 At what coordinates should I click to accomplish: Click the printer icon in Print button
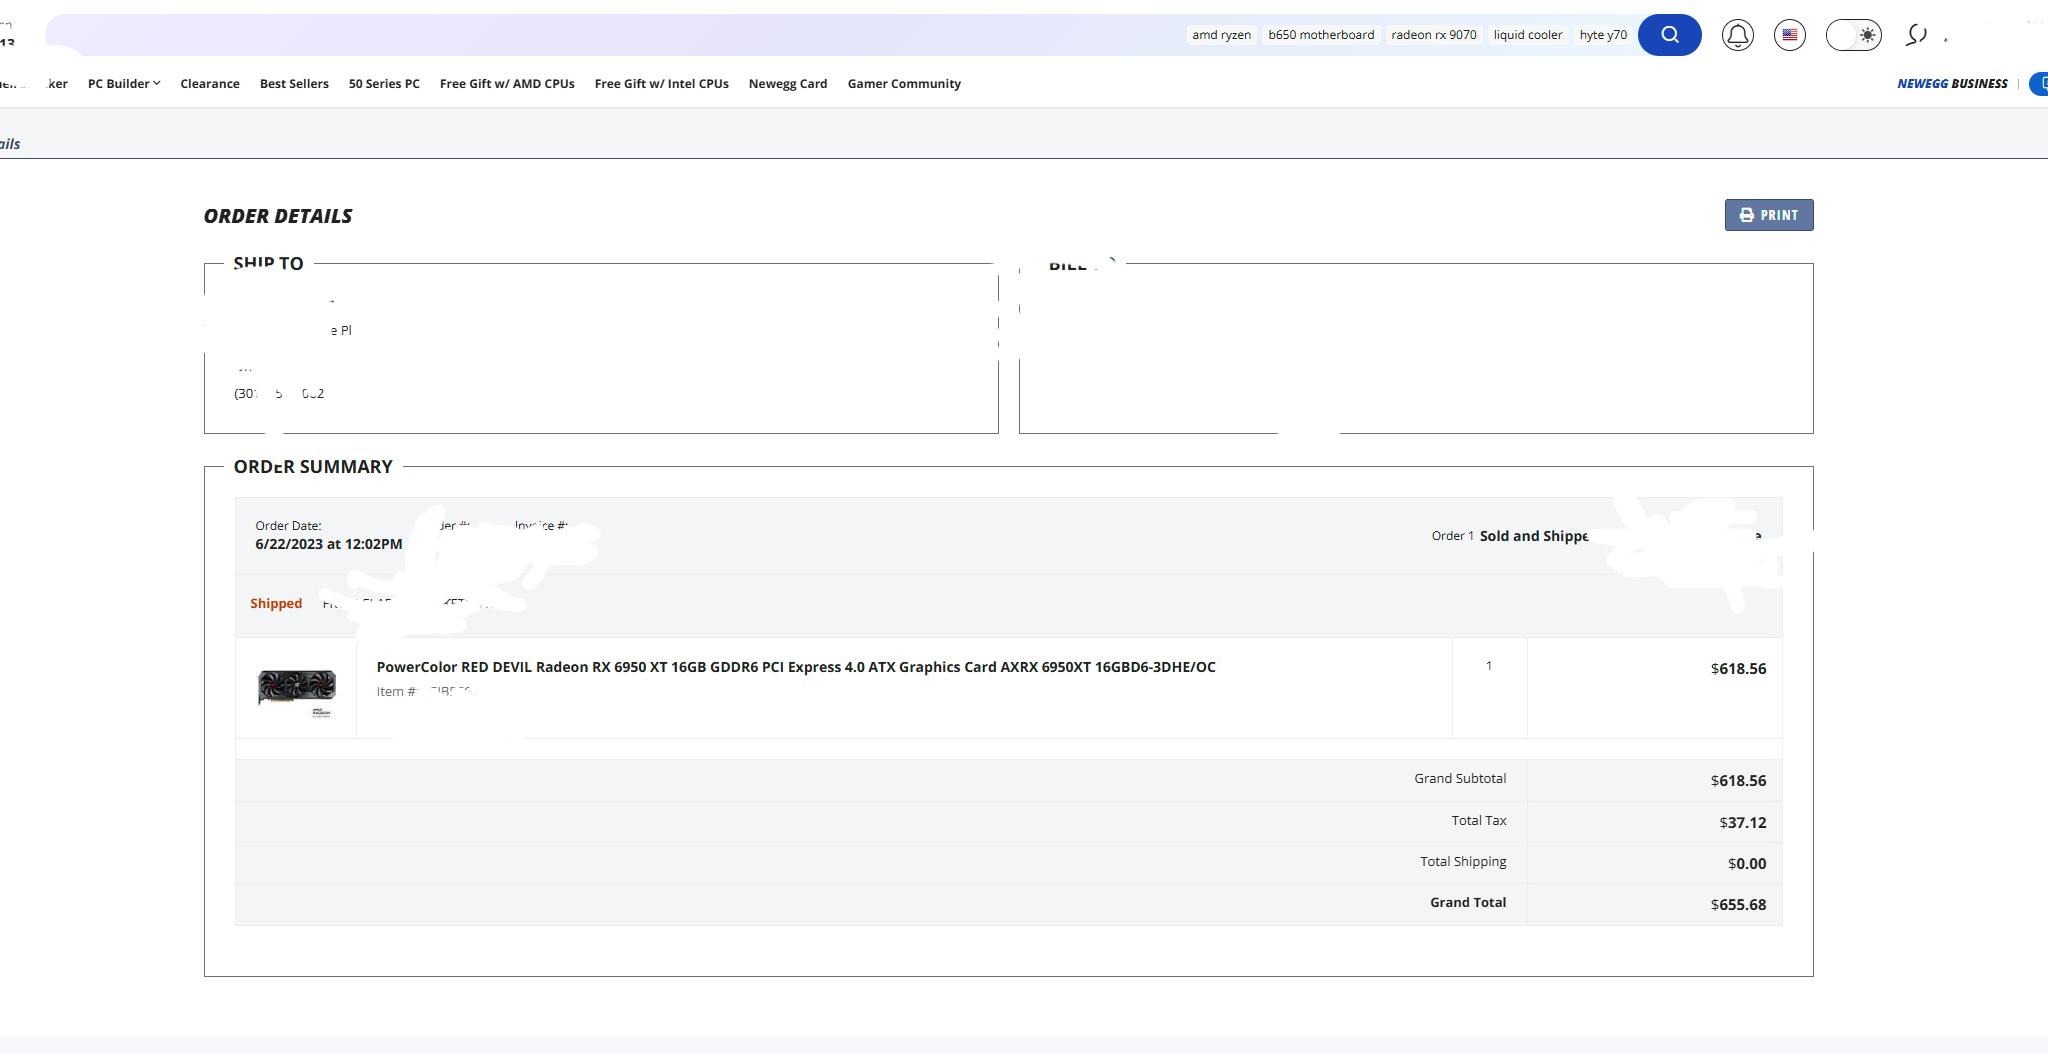click(1746, 215)
